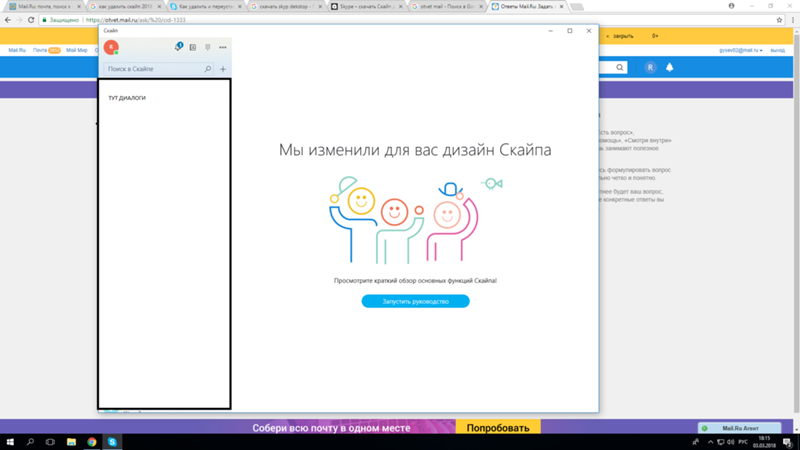This screenshot has width=800, height=450.
Task: Open Mail.Ru link in portal bar
Action: click(17, 50)
